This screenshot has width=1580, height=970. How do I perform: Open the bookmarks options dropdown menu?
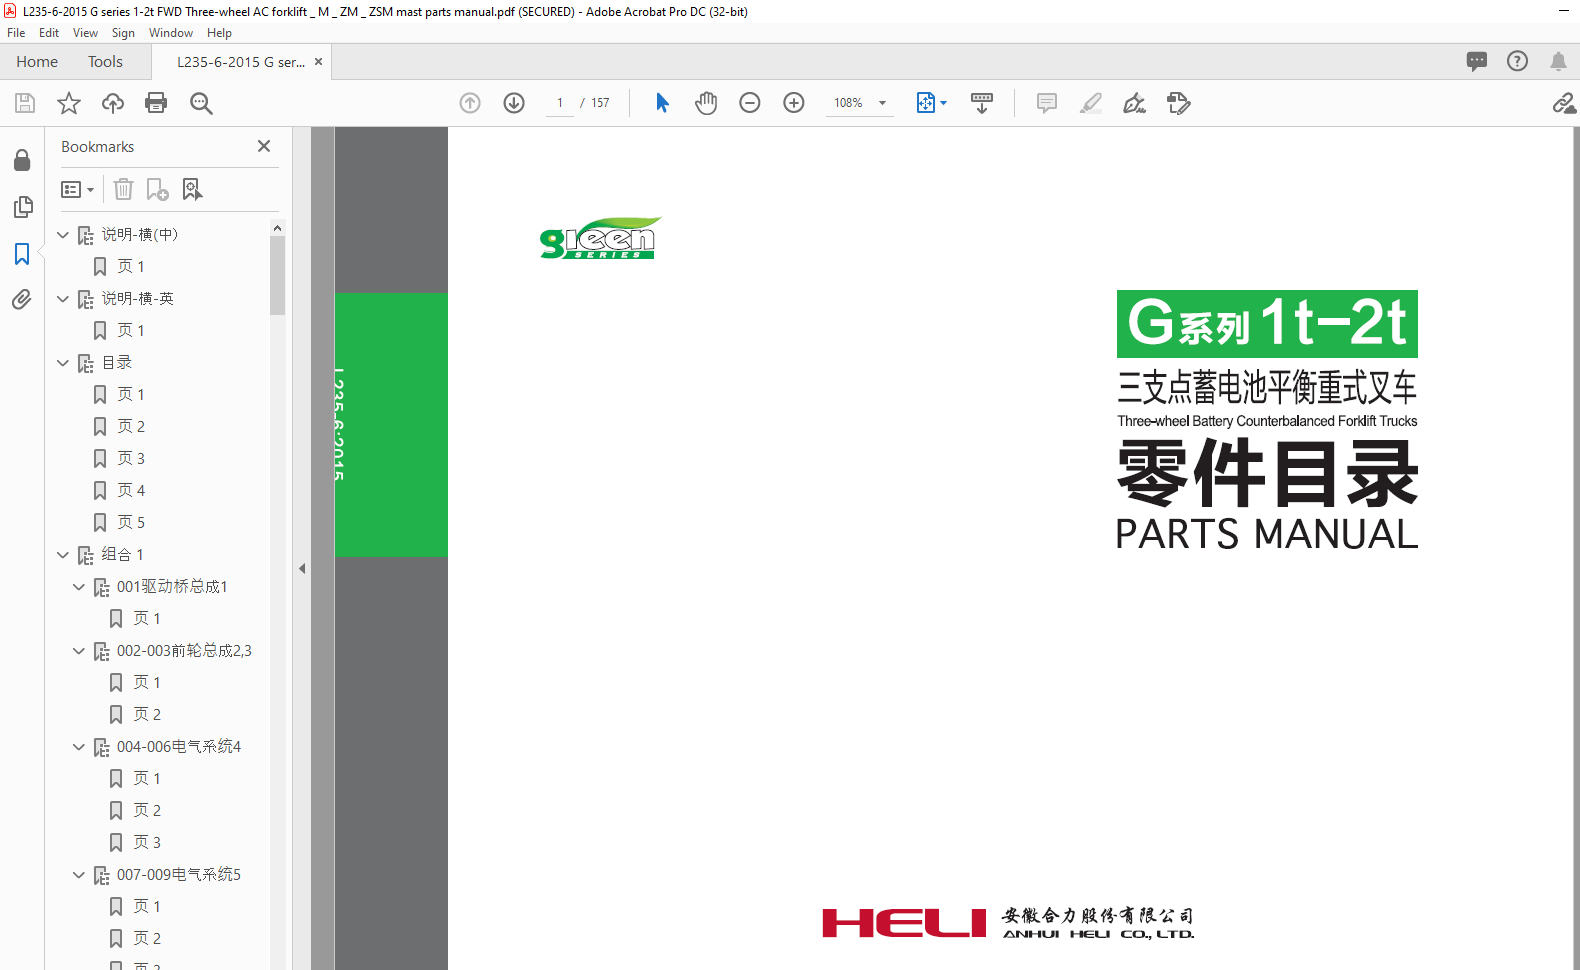[x=78, y=189]
